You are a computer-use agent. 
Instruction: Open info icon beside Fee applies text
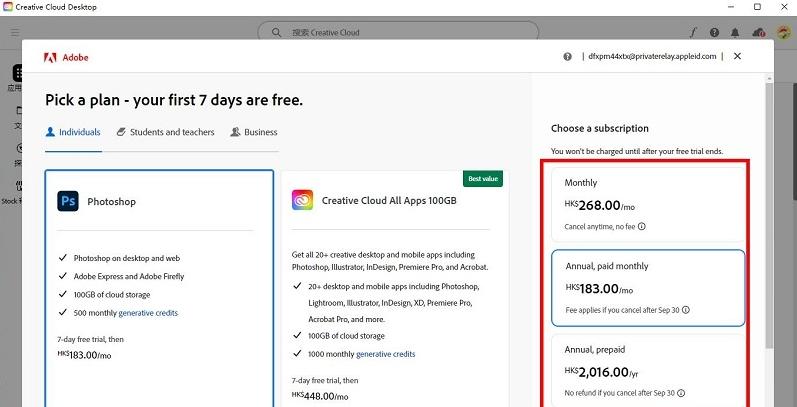tap(686, 309)
